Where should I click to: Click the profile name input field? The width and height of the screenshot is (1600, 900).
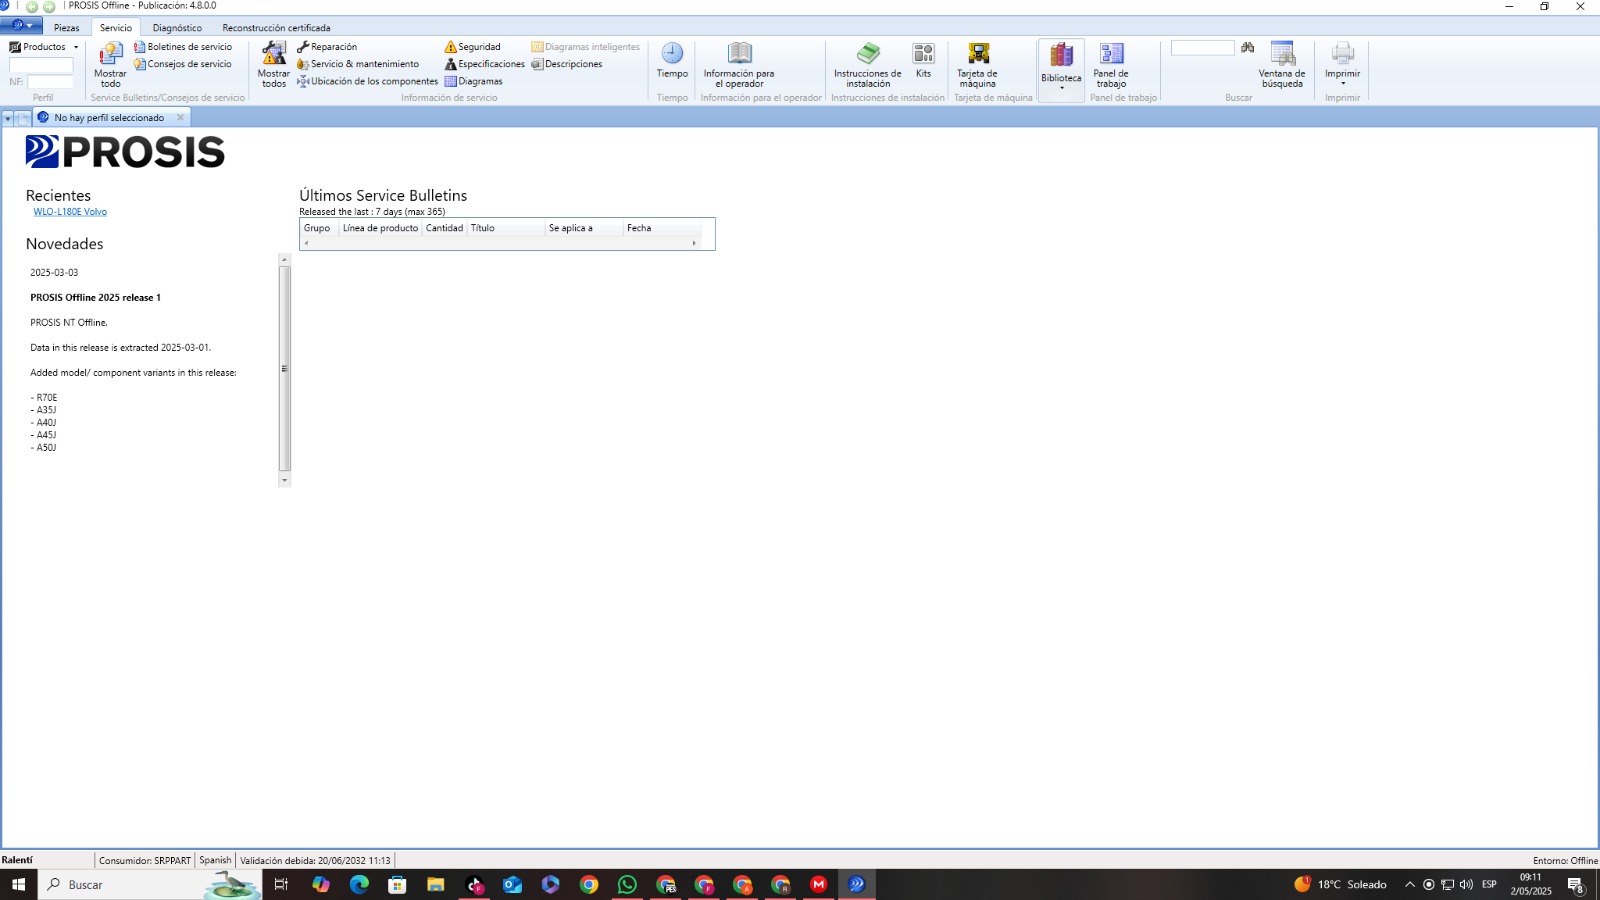(x=41, y=65)
